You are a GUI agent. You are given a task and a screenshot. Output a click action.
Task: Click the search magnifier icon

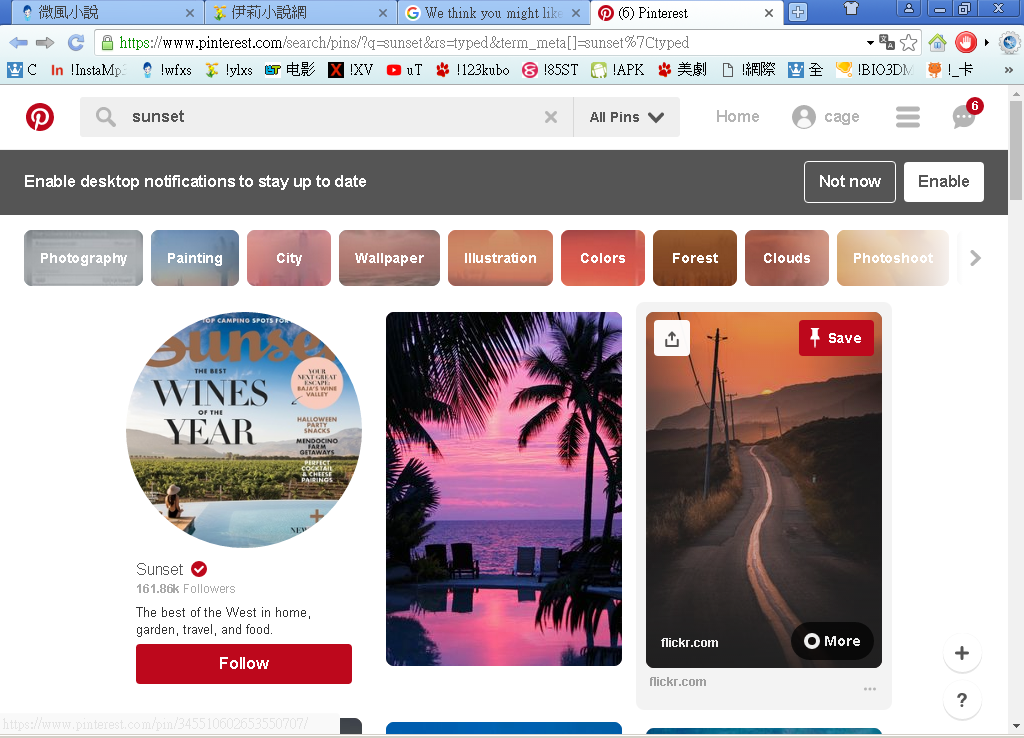(105, 117)
